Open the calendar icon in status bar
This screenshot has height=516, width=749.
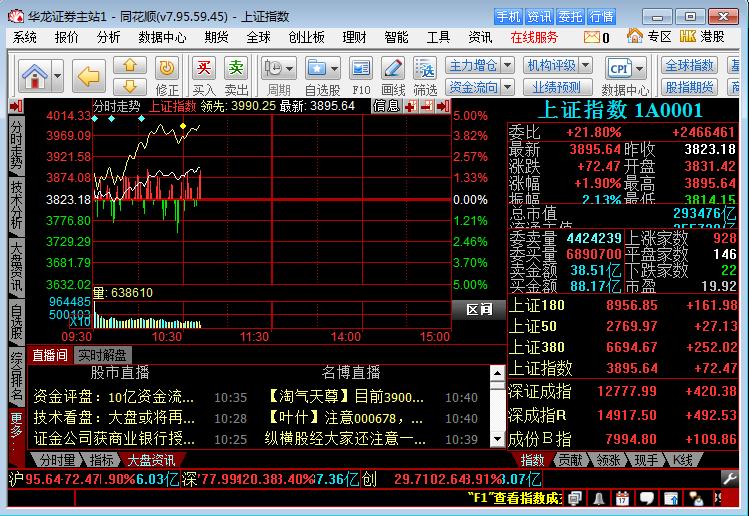click(622, 499)
